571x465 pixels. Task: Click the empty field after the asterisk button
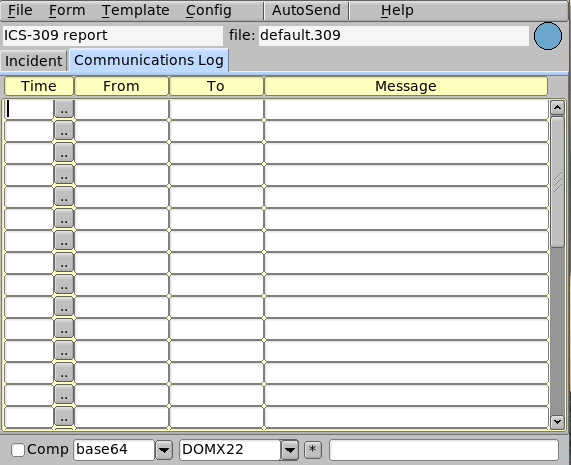(444, 450)
